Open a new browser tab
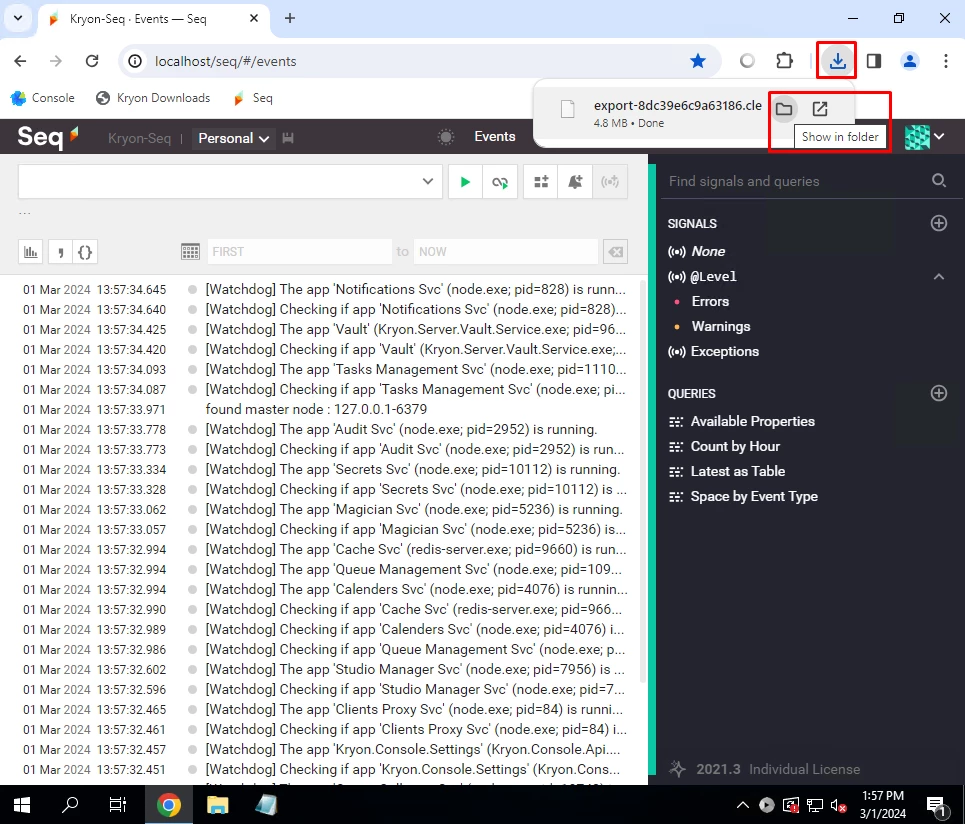The height and width of the screenshot is (824, 965). (290, 18)
